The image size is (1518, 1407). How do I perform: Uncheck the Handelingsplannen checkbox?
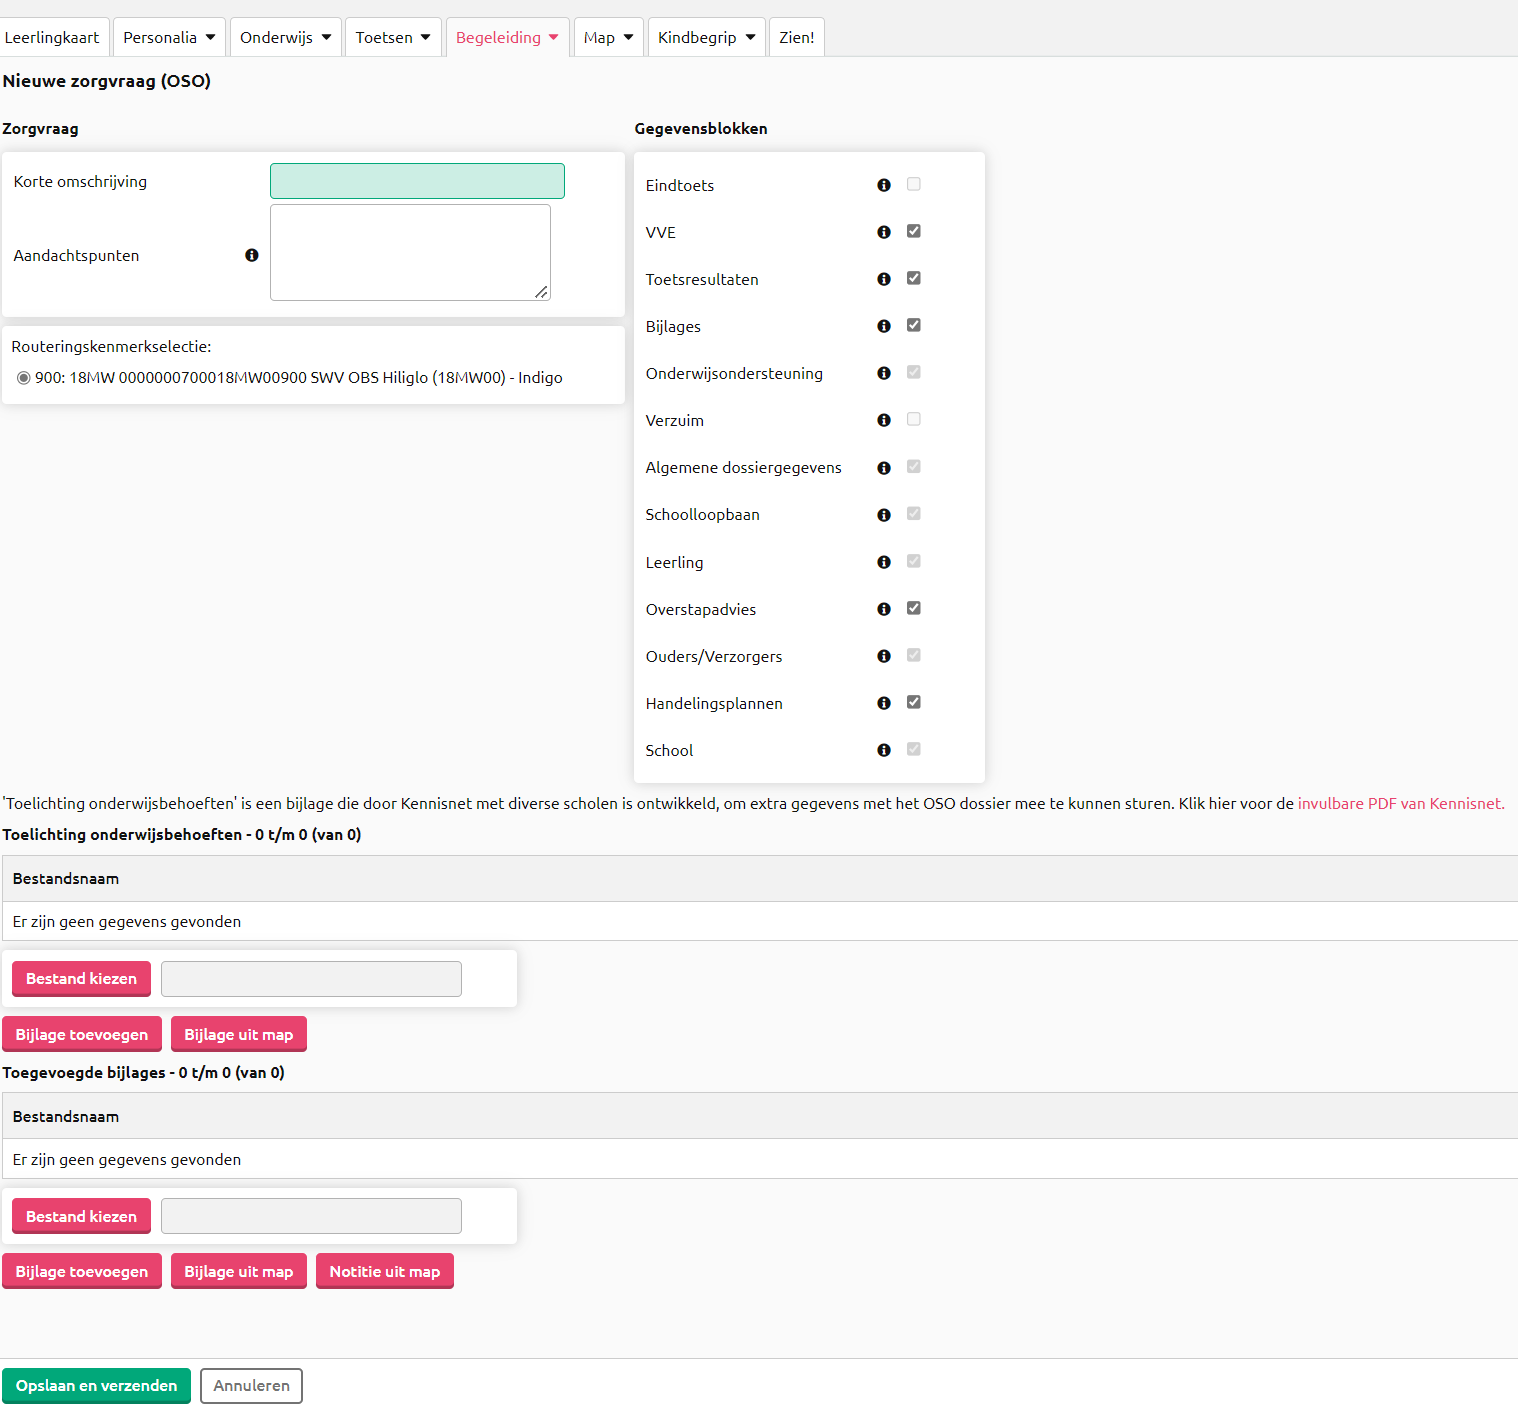pyautogui.click(x=914, y=702)
